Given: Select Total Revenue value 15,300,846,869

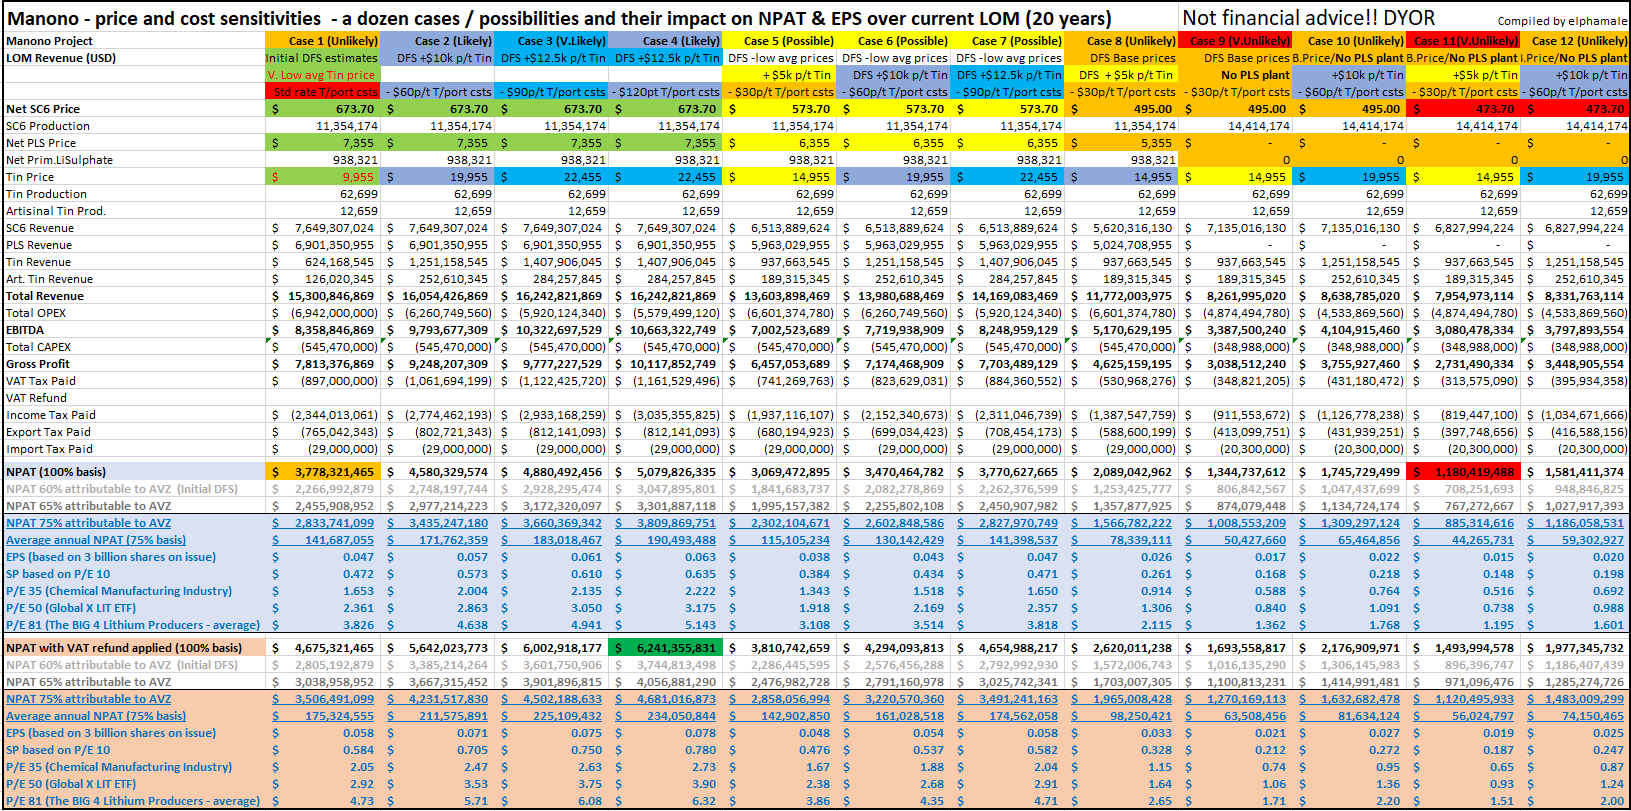Looking at the screenshot, I should pyautogui.click(x=323, y=296).
